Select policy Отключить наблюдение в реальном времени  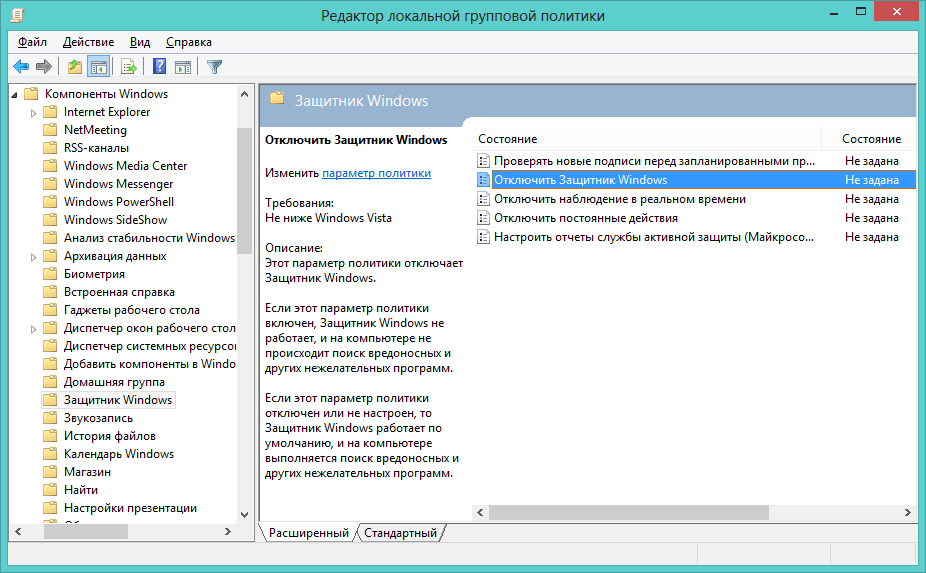pos(619,199)
